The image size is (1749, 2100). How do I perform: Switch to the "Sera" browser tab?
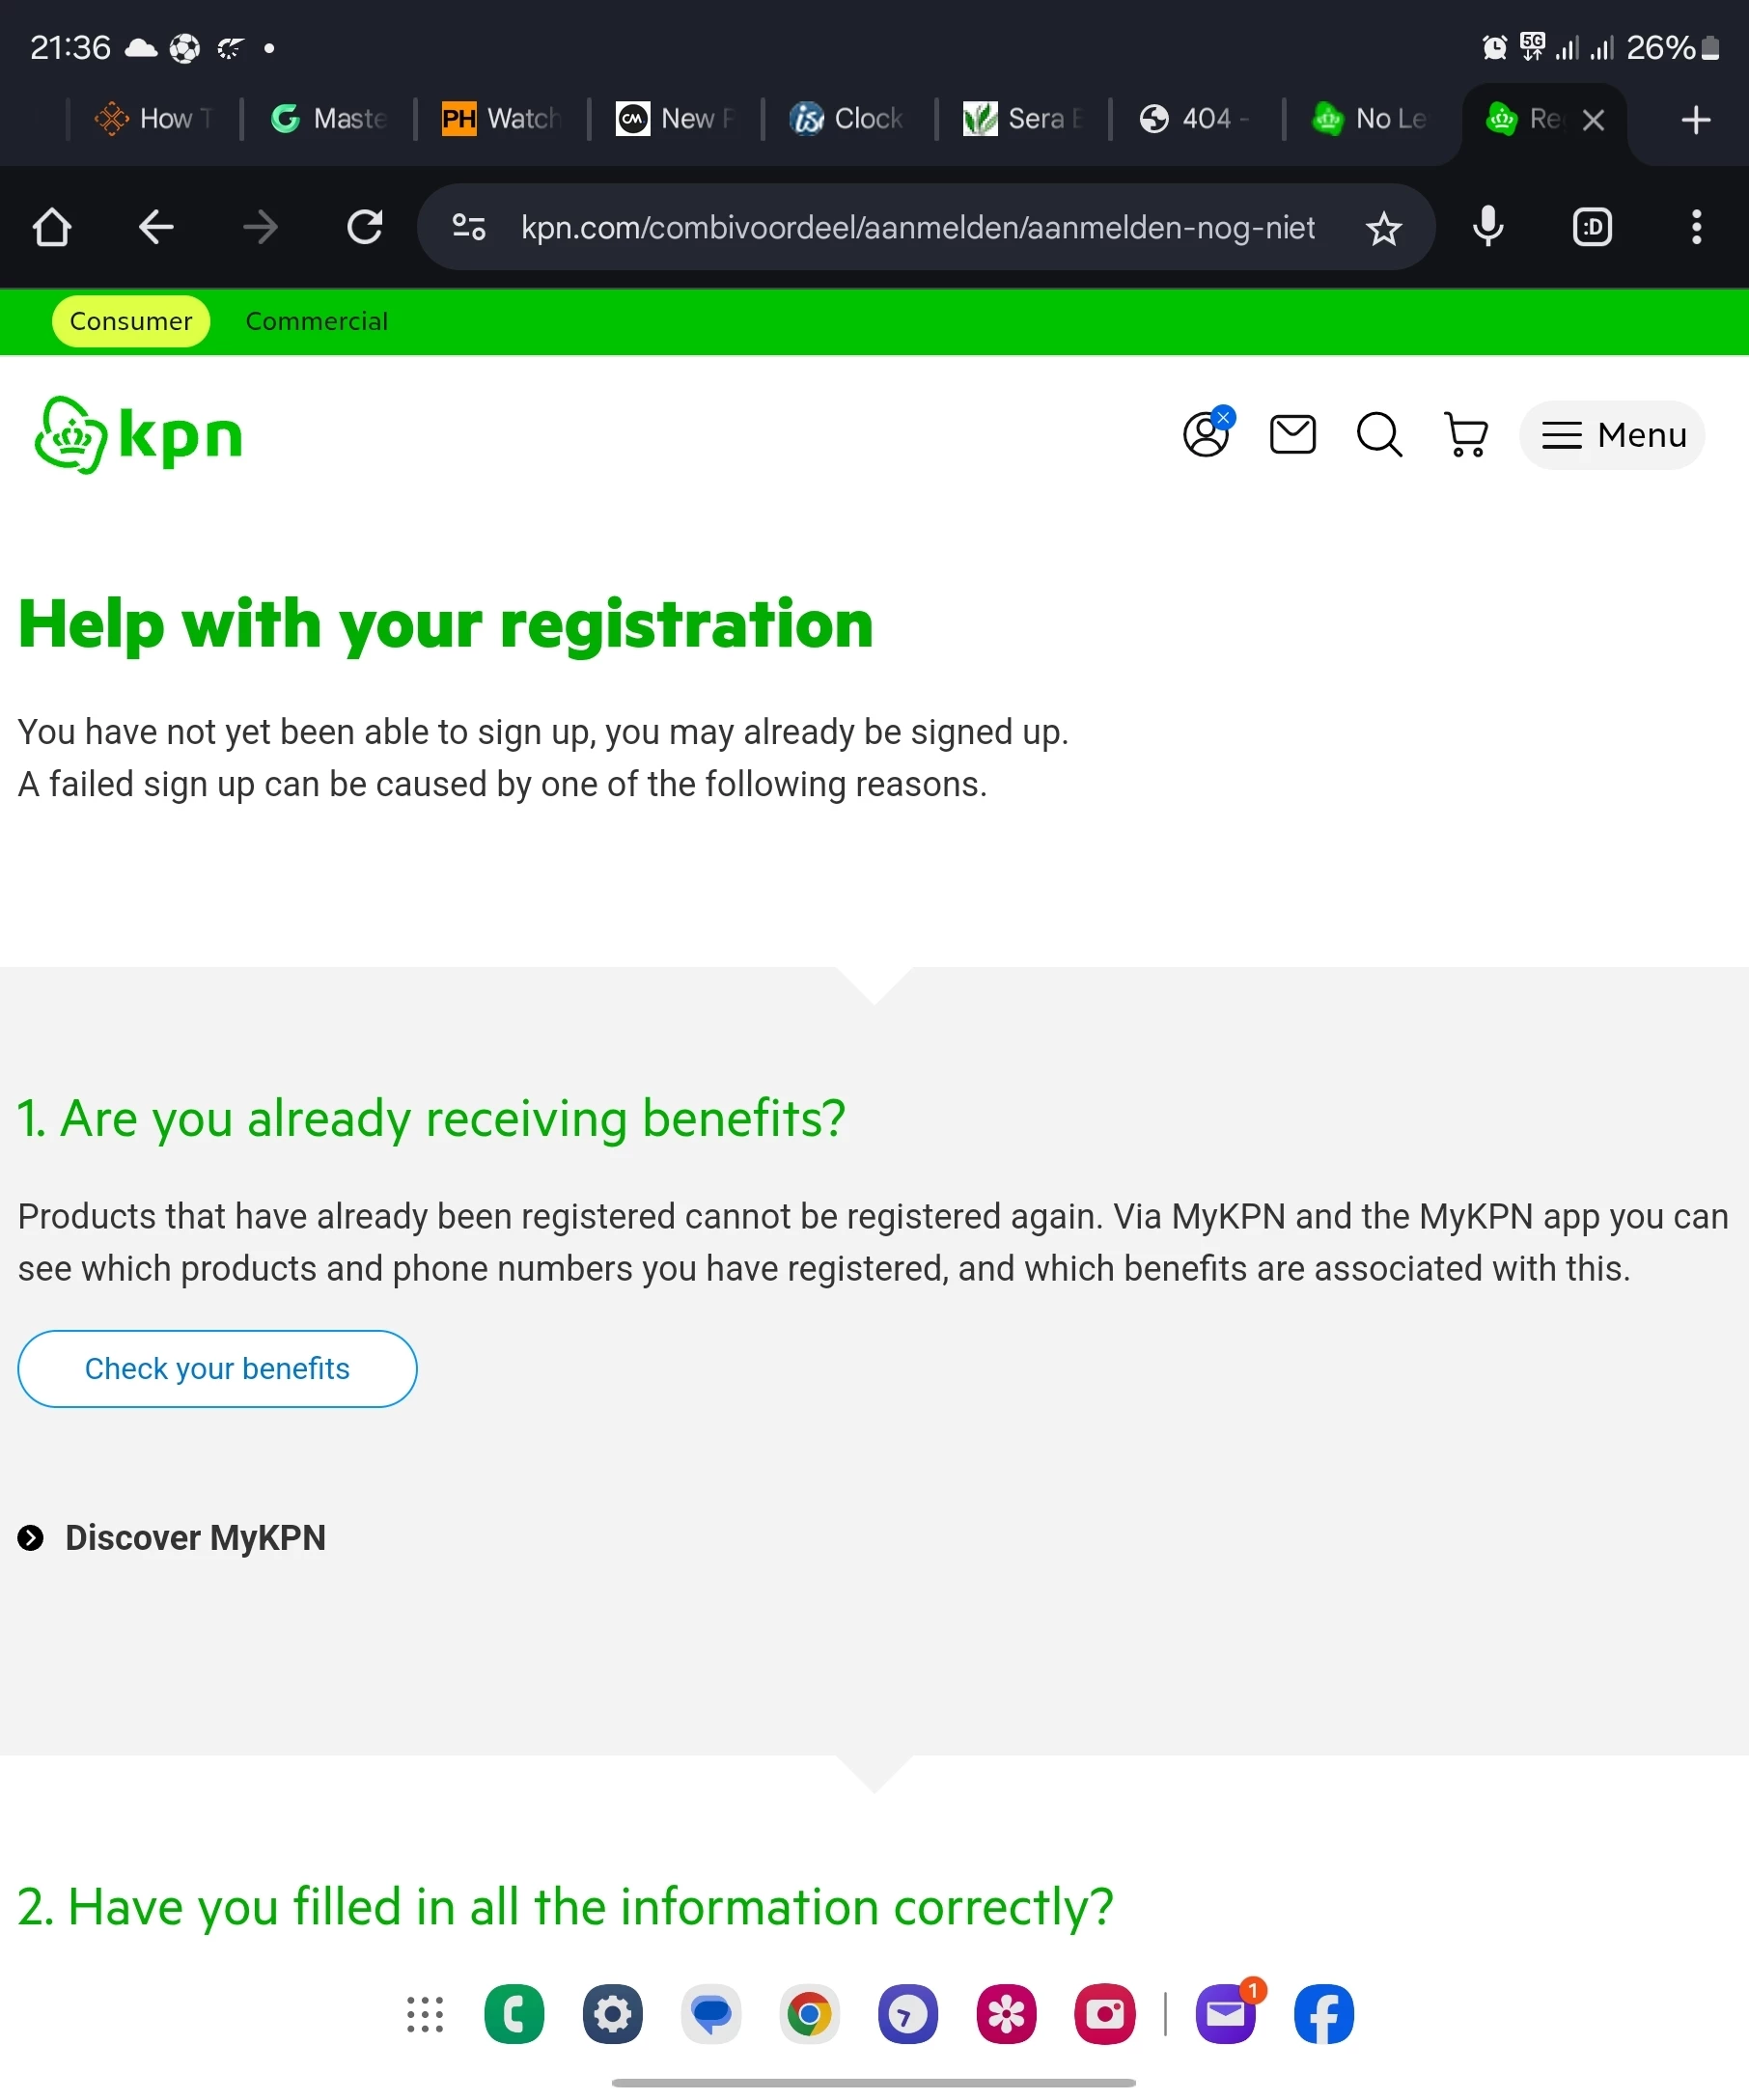(1023, 119)
